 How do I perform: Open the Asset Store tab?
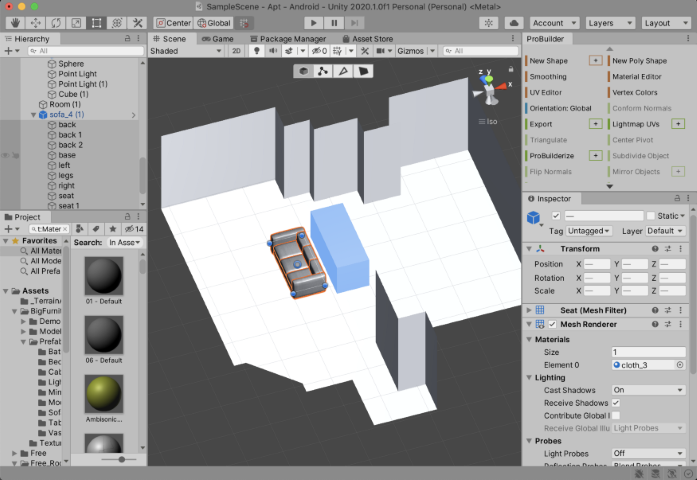pyautogui.click(x=369, y=38)
